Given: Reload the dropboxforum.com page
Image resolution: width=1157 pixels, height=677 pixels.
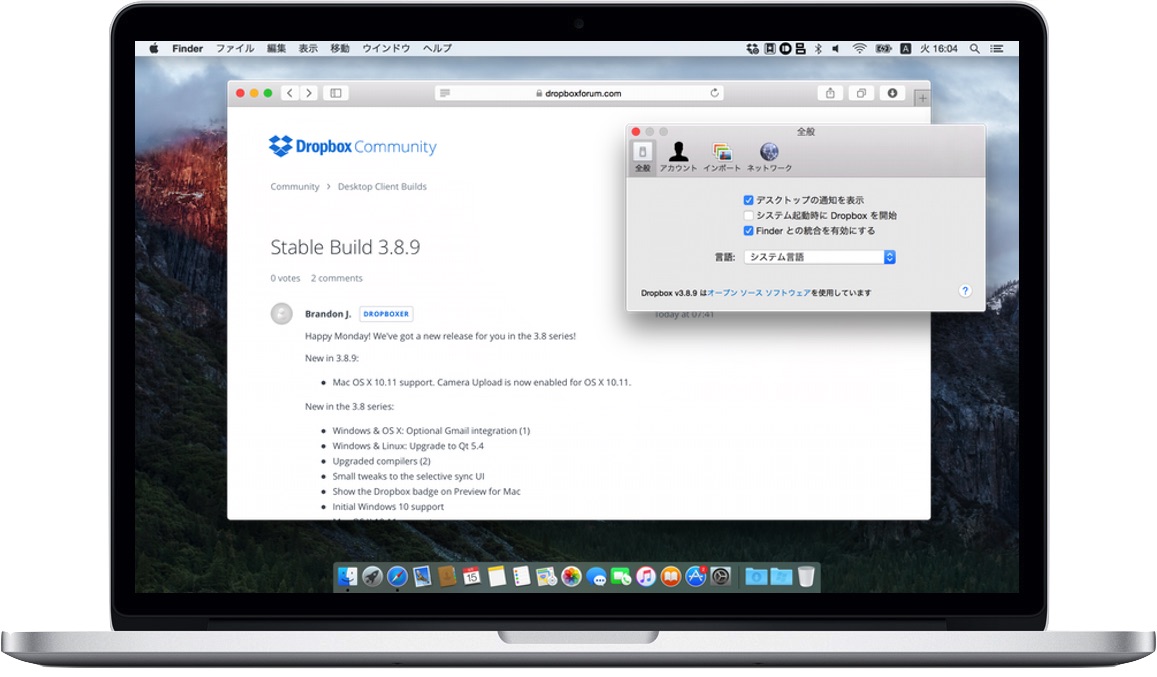Looking at the screenshot, I should tap(714, 93).
